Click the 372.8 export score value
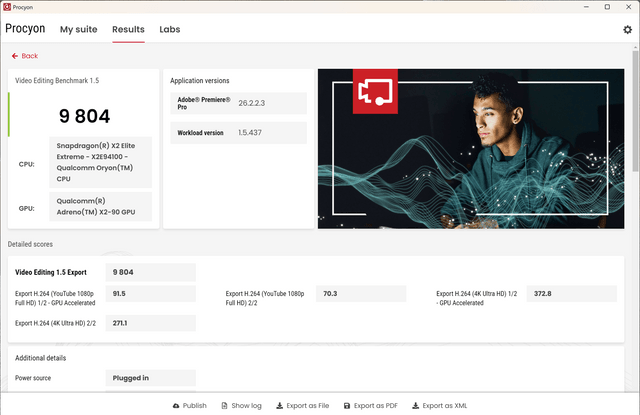640x415 pixels. tap(571, 294)
